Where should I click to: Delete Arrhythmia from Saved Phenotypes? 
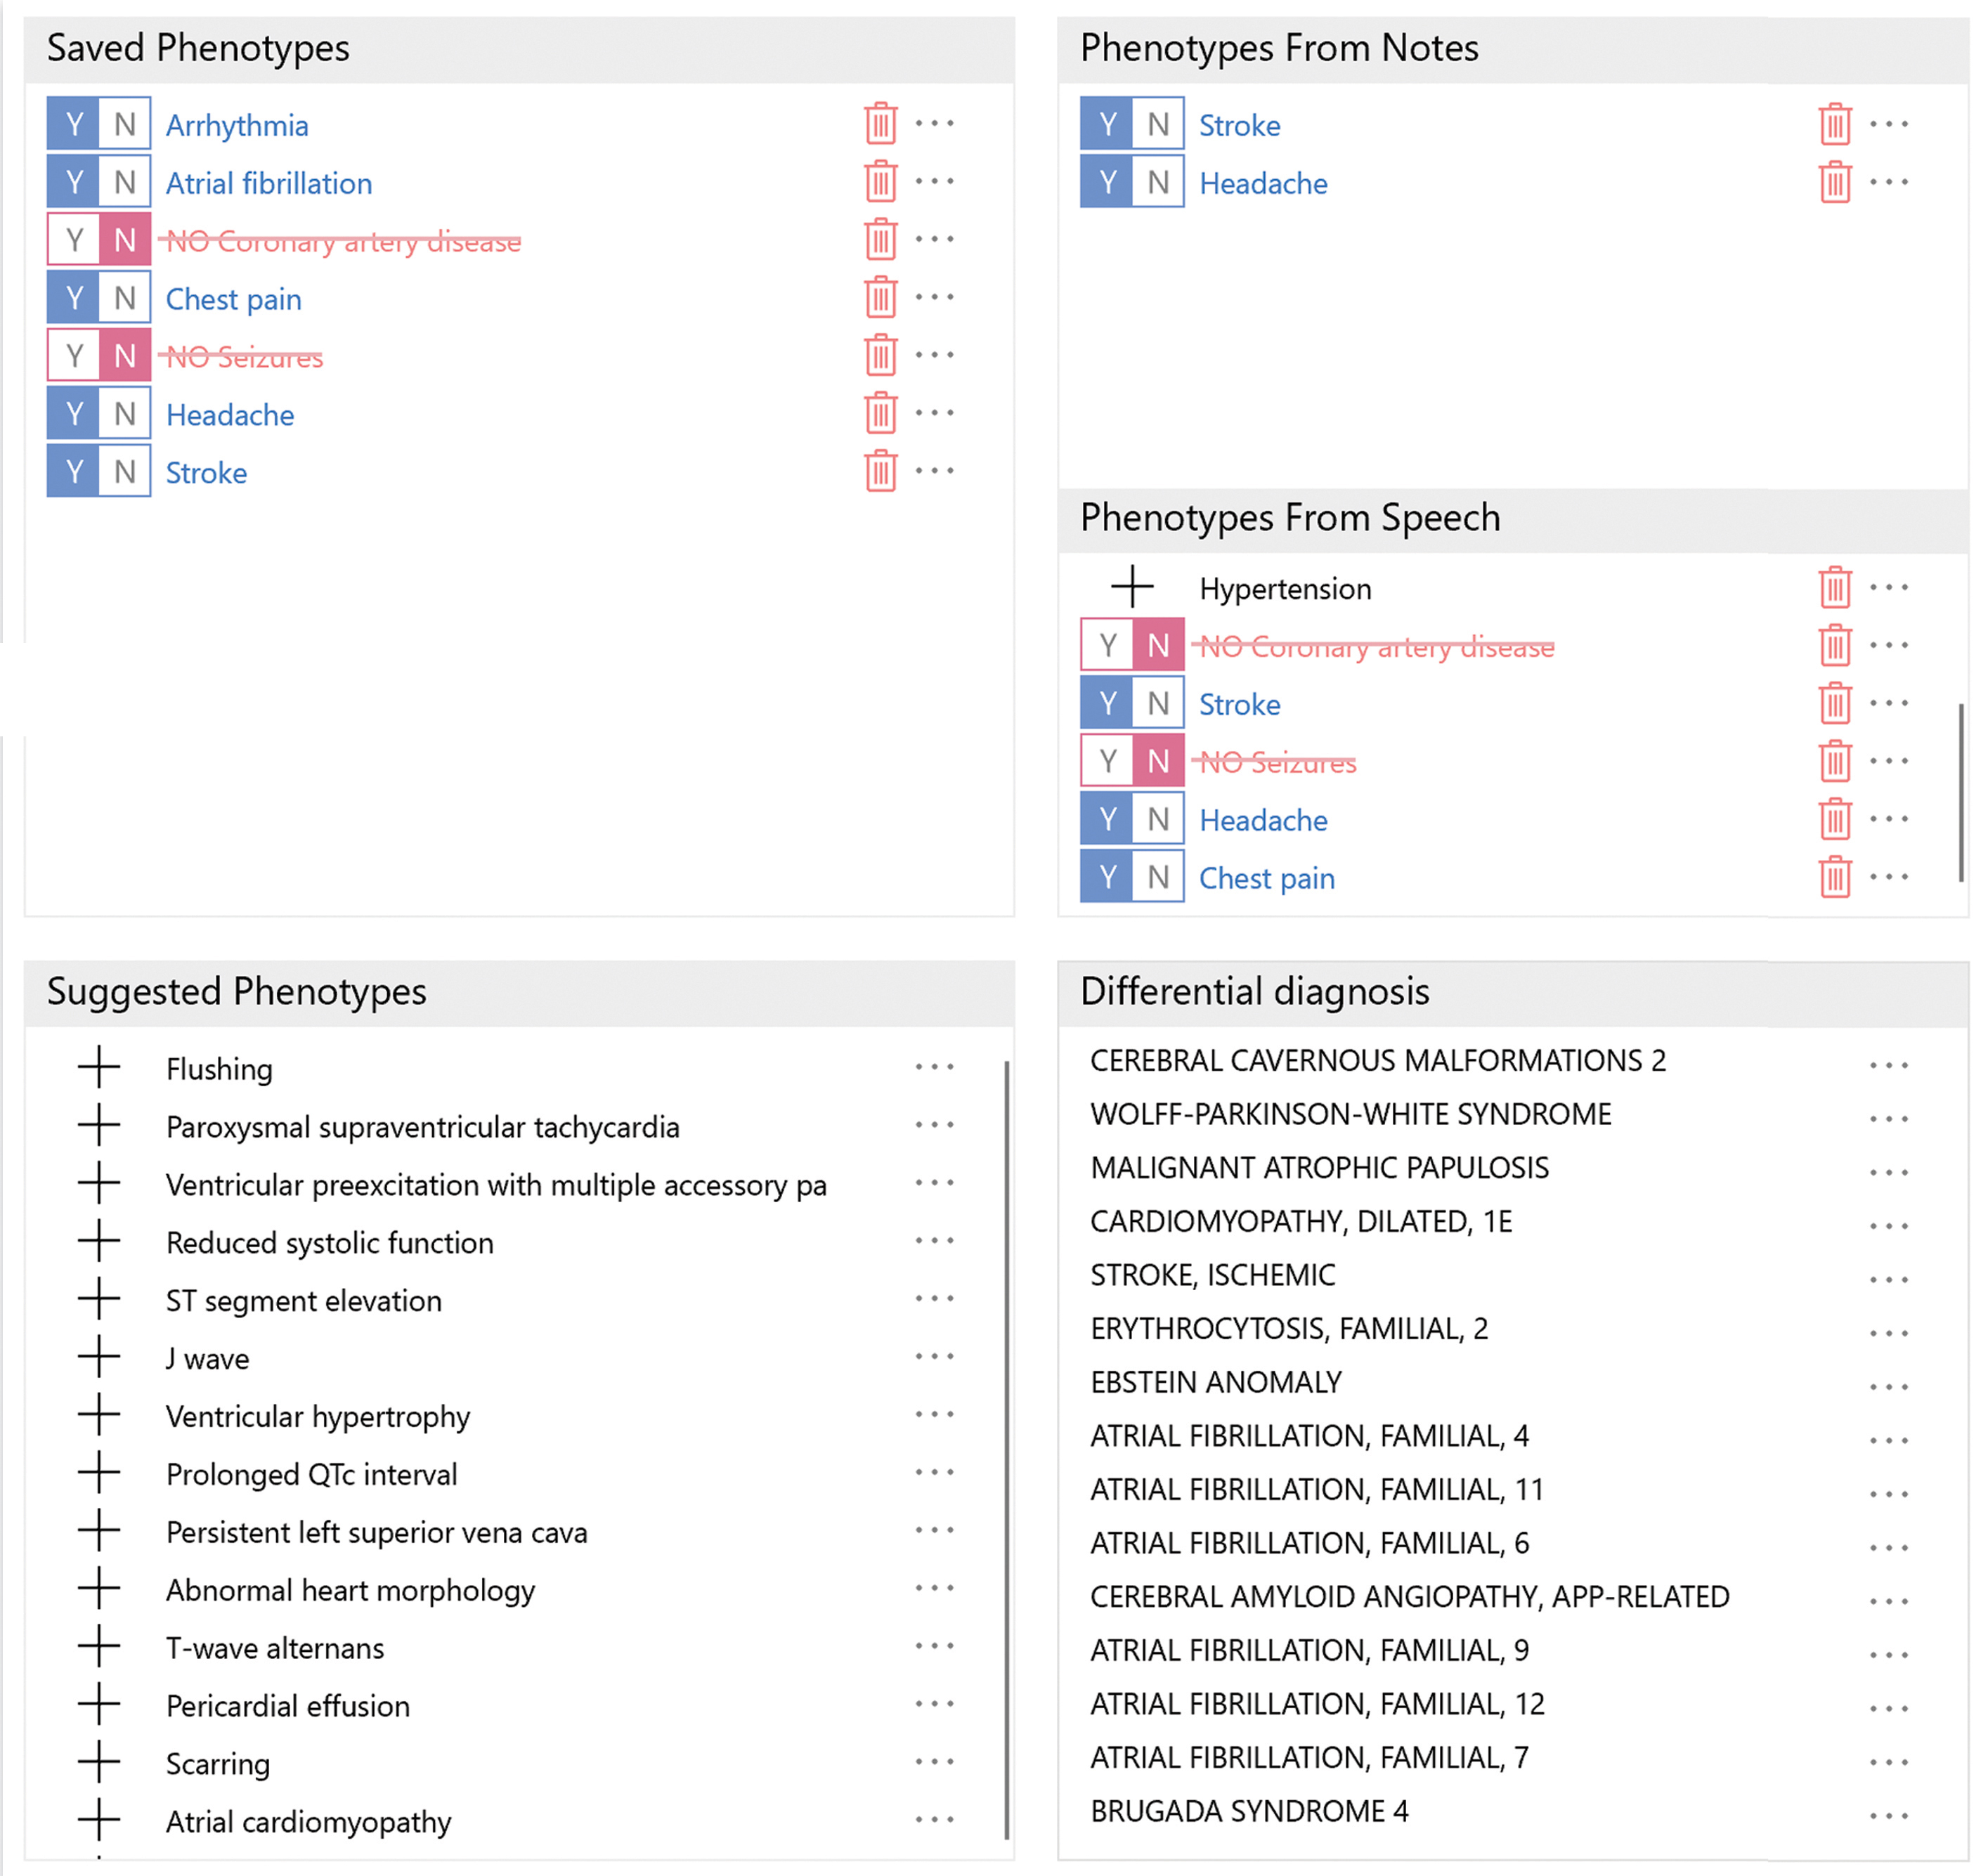[880, 124]
